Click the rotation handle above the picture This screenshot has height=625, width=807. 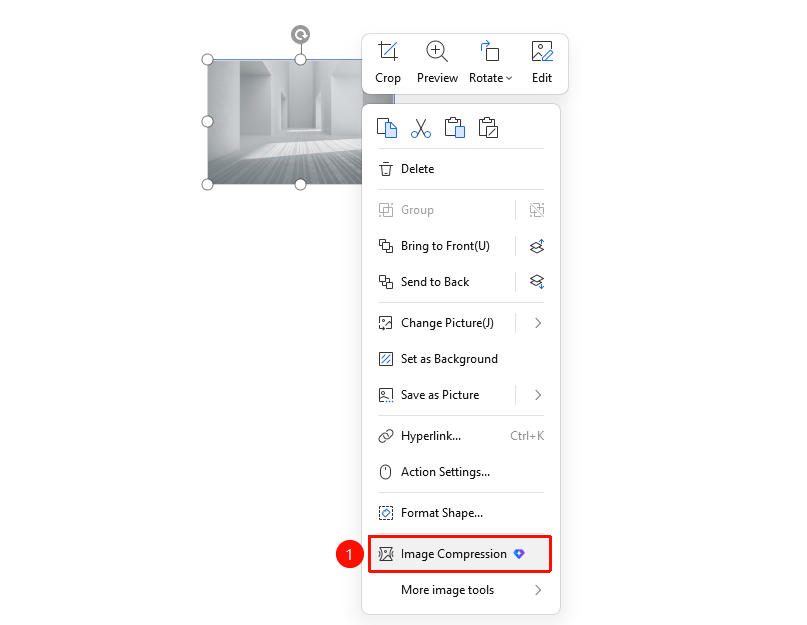coord(301,34)
